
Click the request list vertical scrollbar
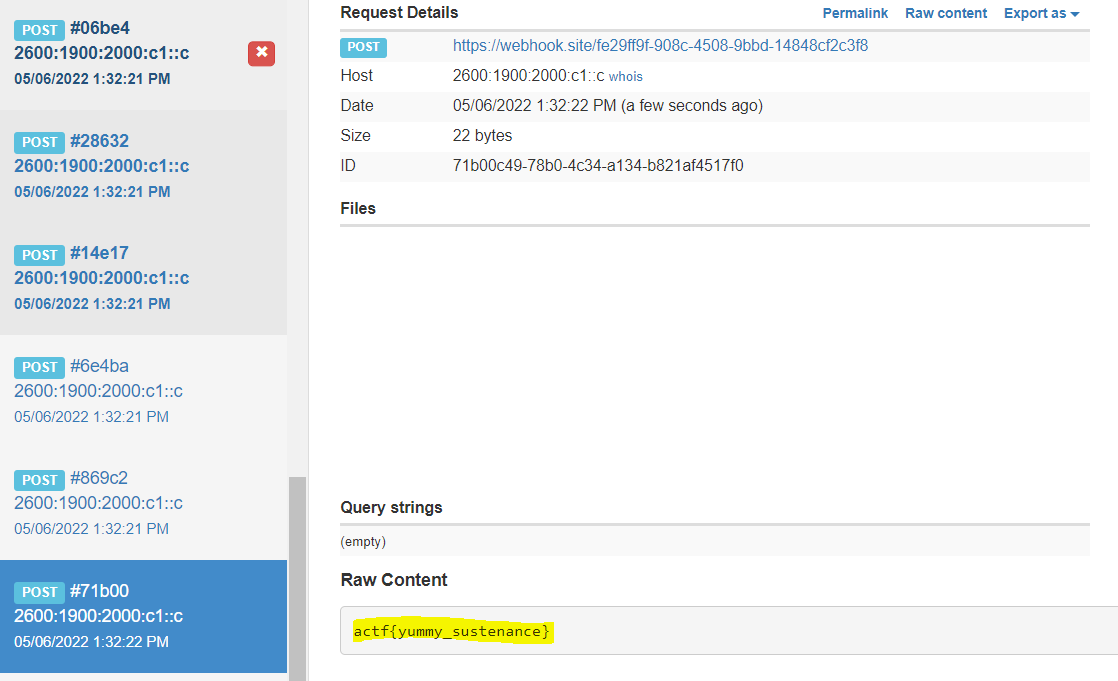(297, 570)
